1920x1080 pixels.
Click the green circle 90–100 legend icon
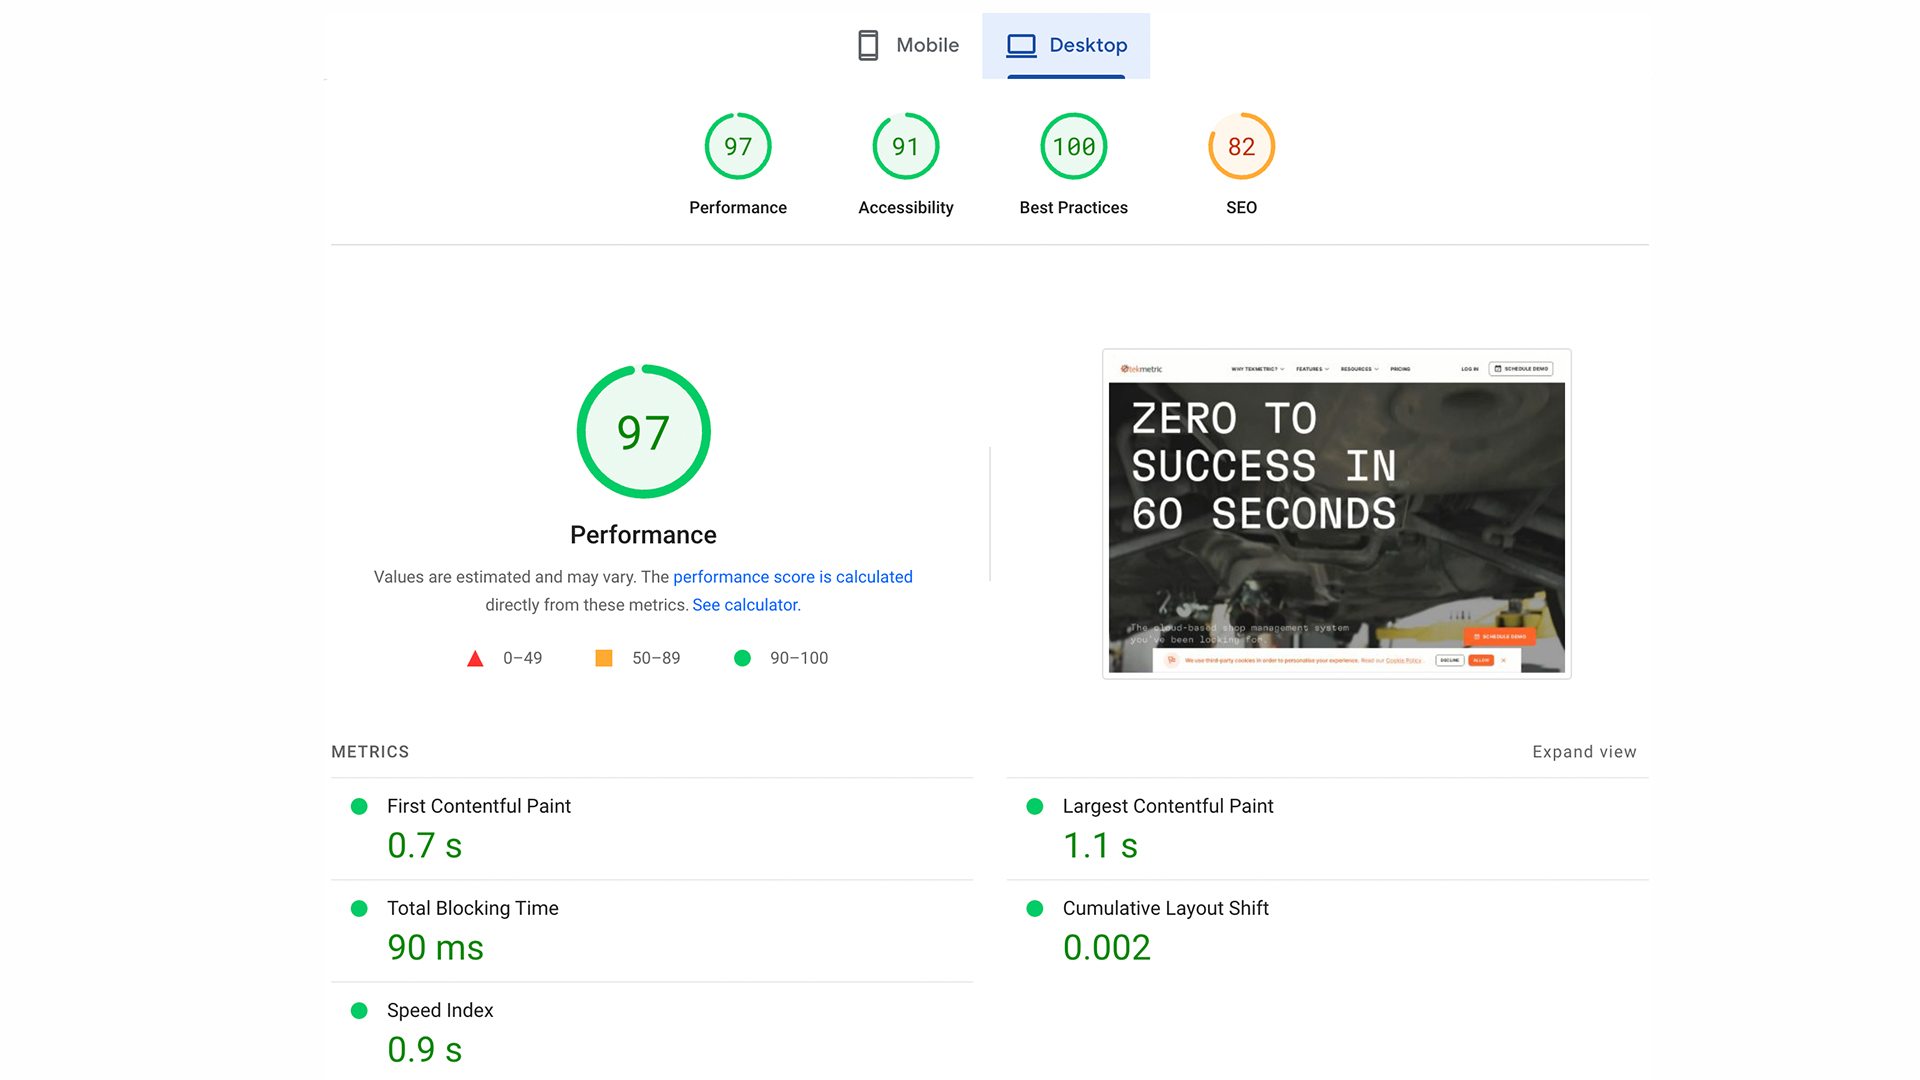tap(742, 658)
